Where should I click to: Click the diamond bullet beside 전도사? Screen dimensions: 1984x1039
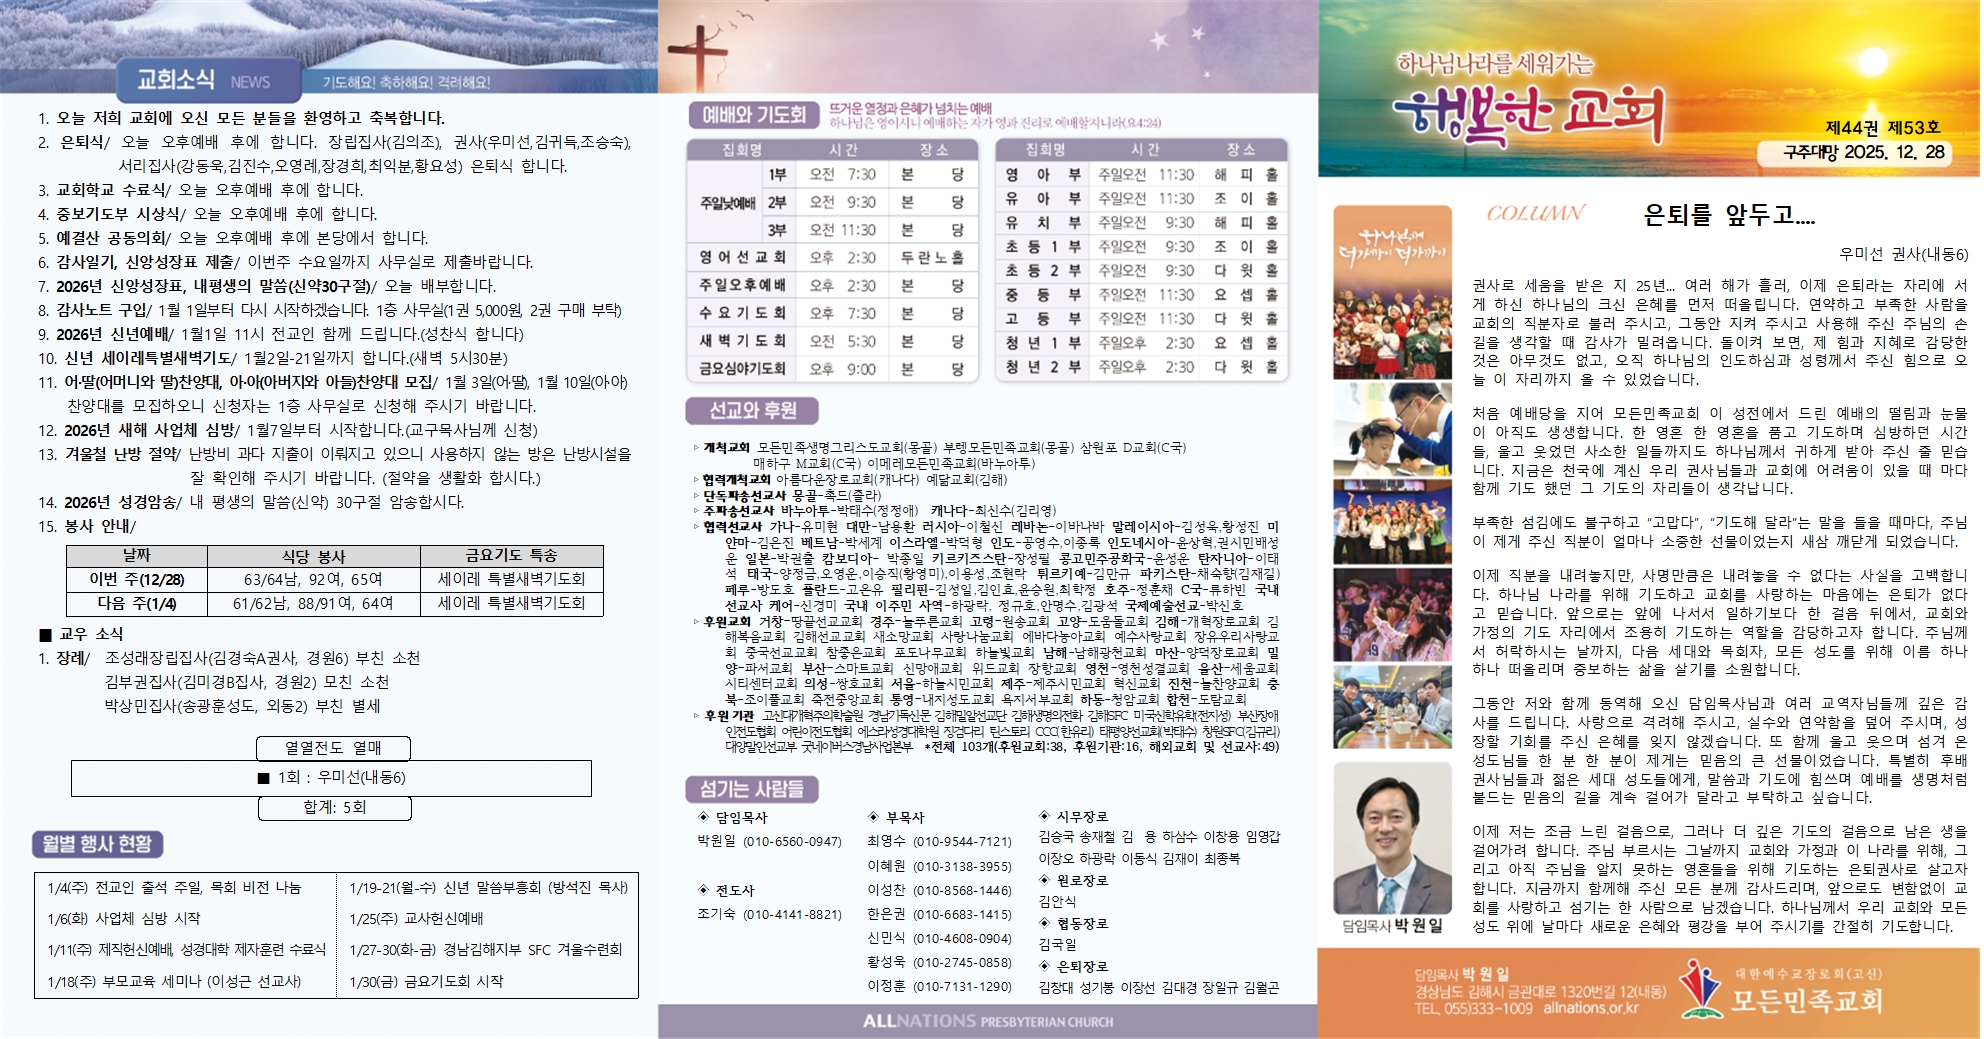(x=703, y=890)
